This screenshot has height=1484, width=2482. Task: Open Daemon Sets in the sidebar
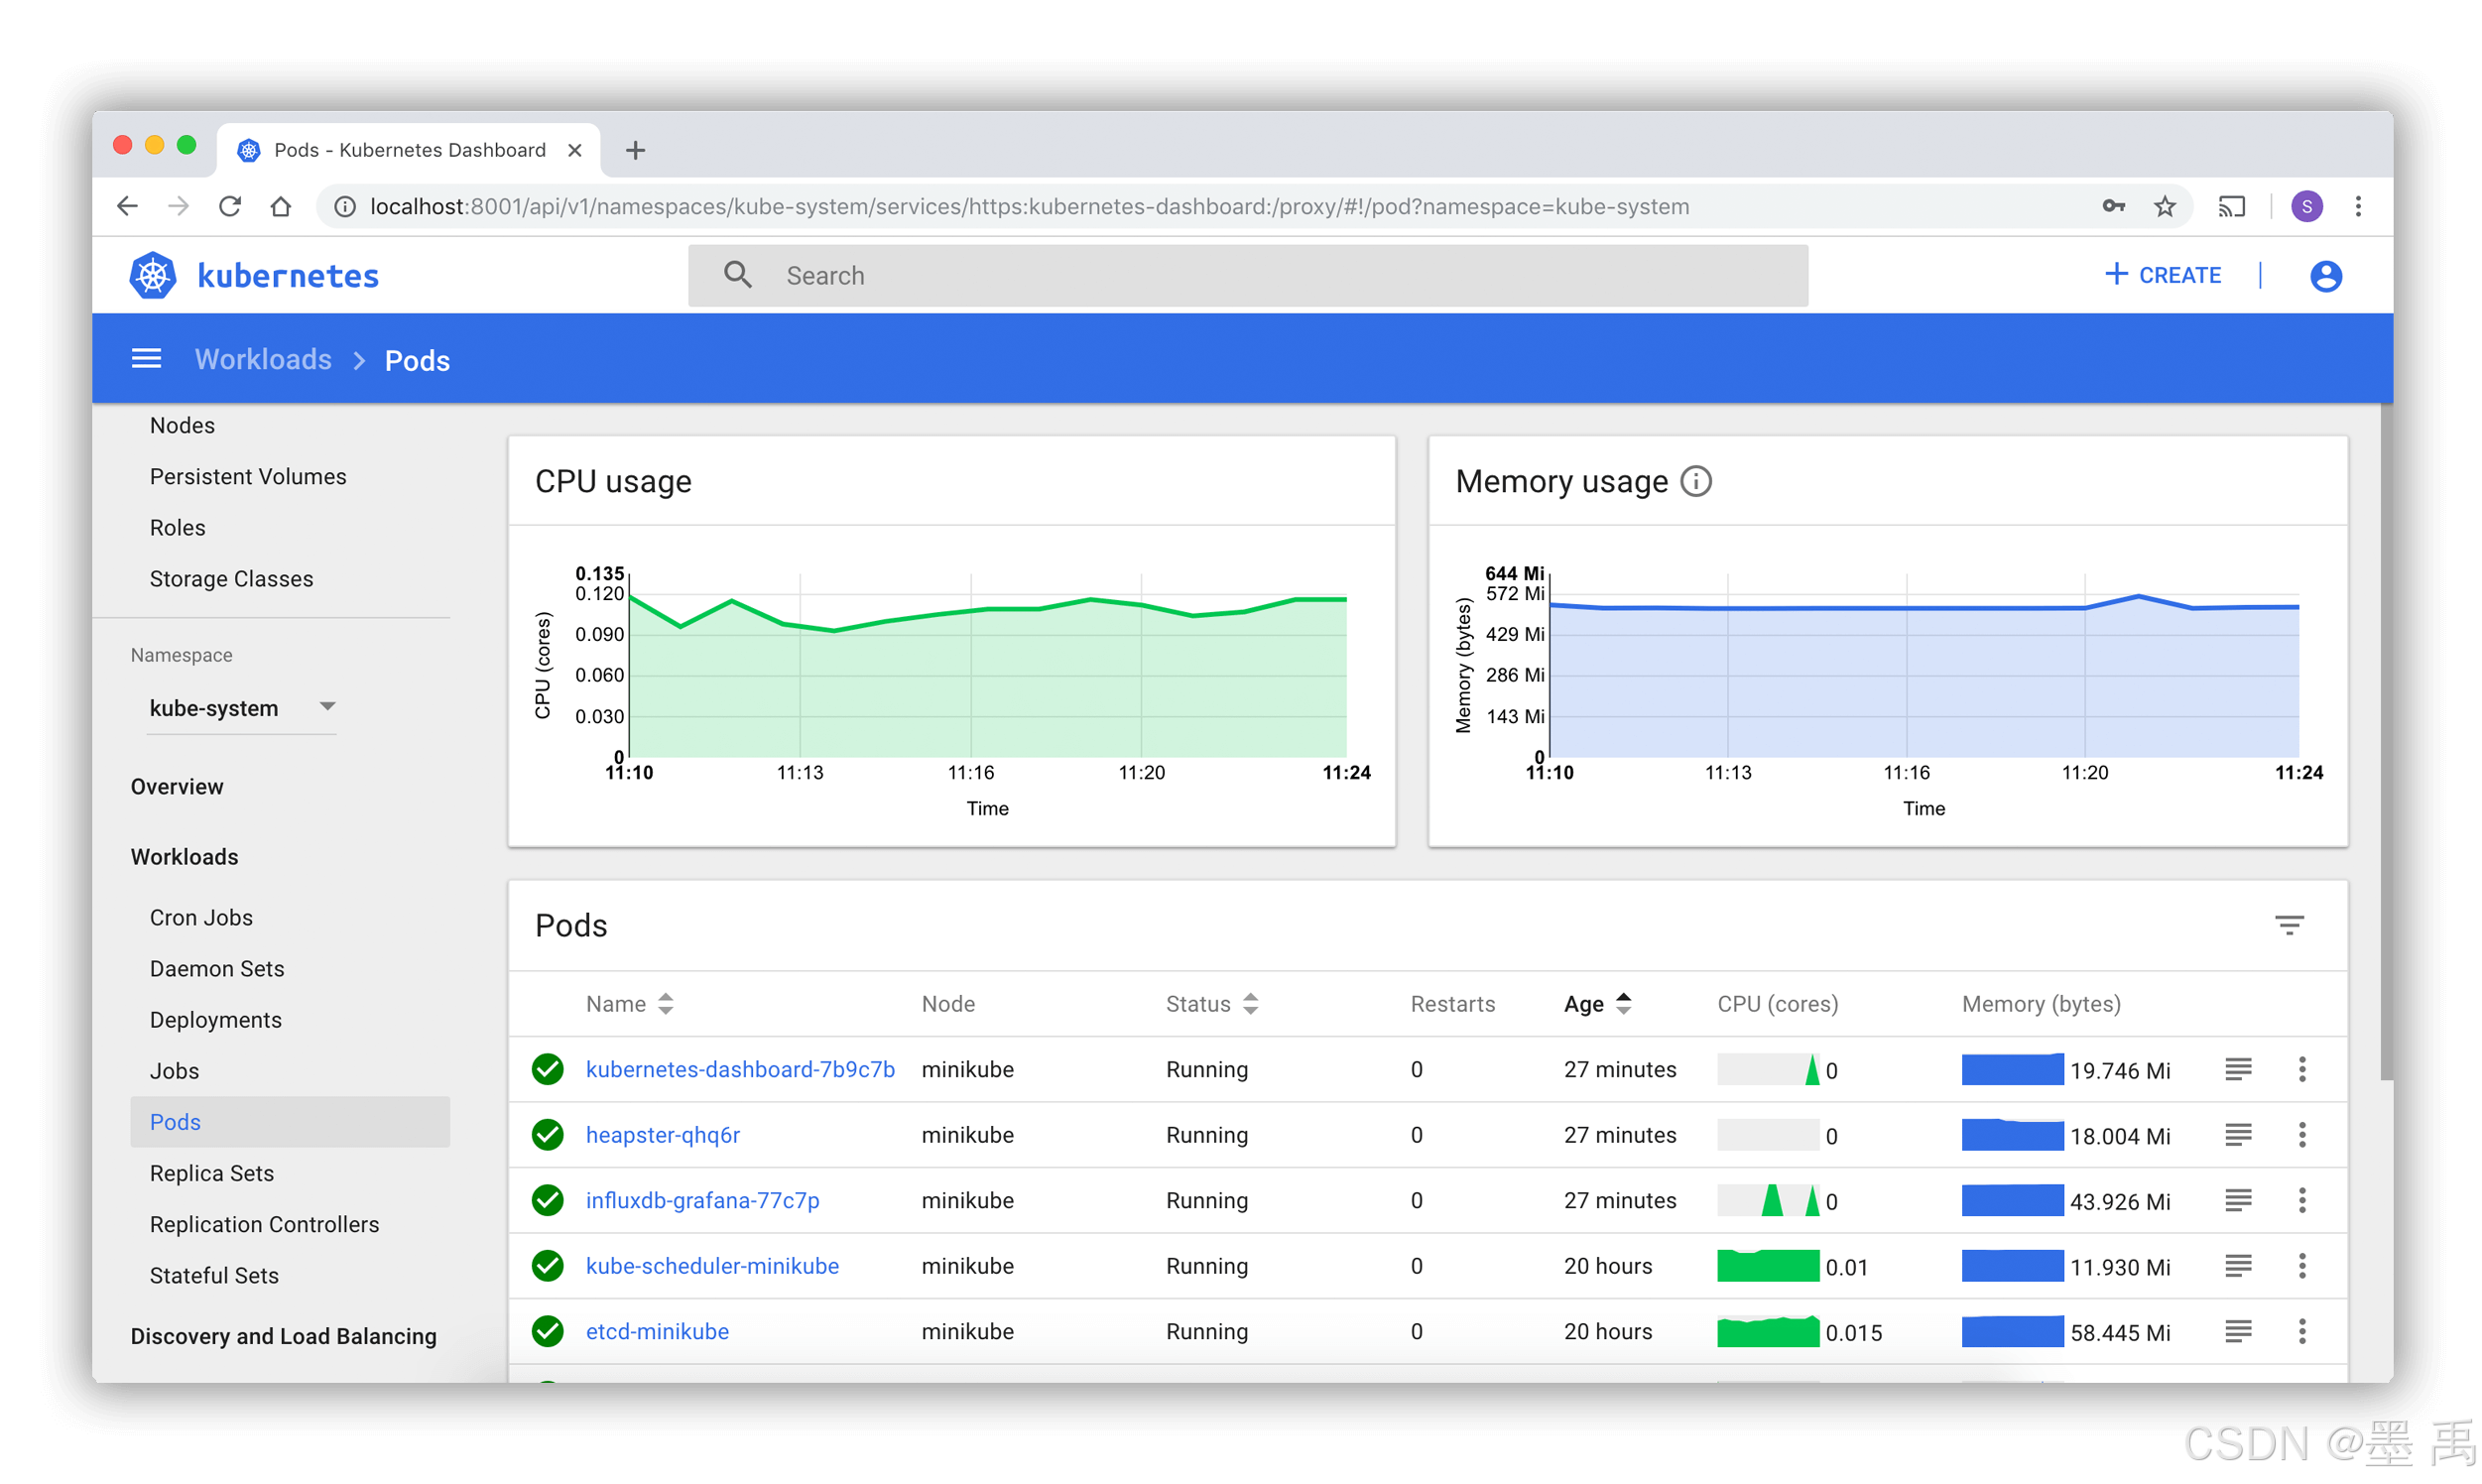tap(217, 969)
